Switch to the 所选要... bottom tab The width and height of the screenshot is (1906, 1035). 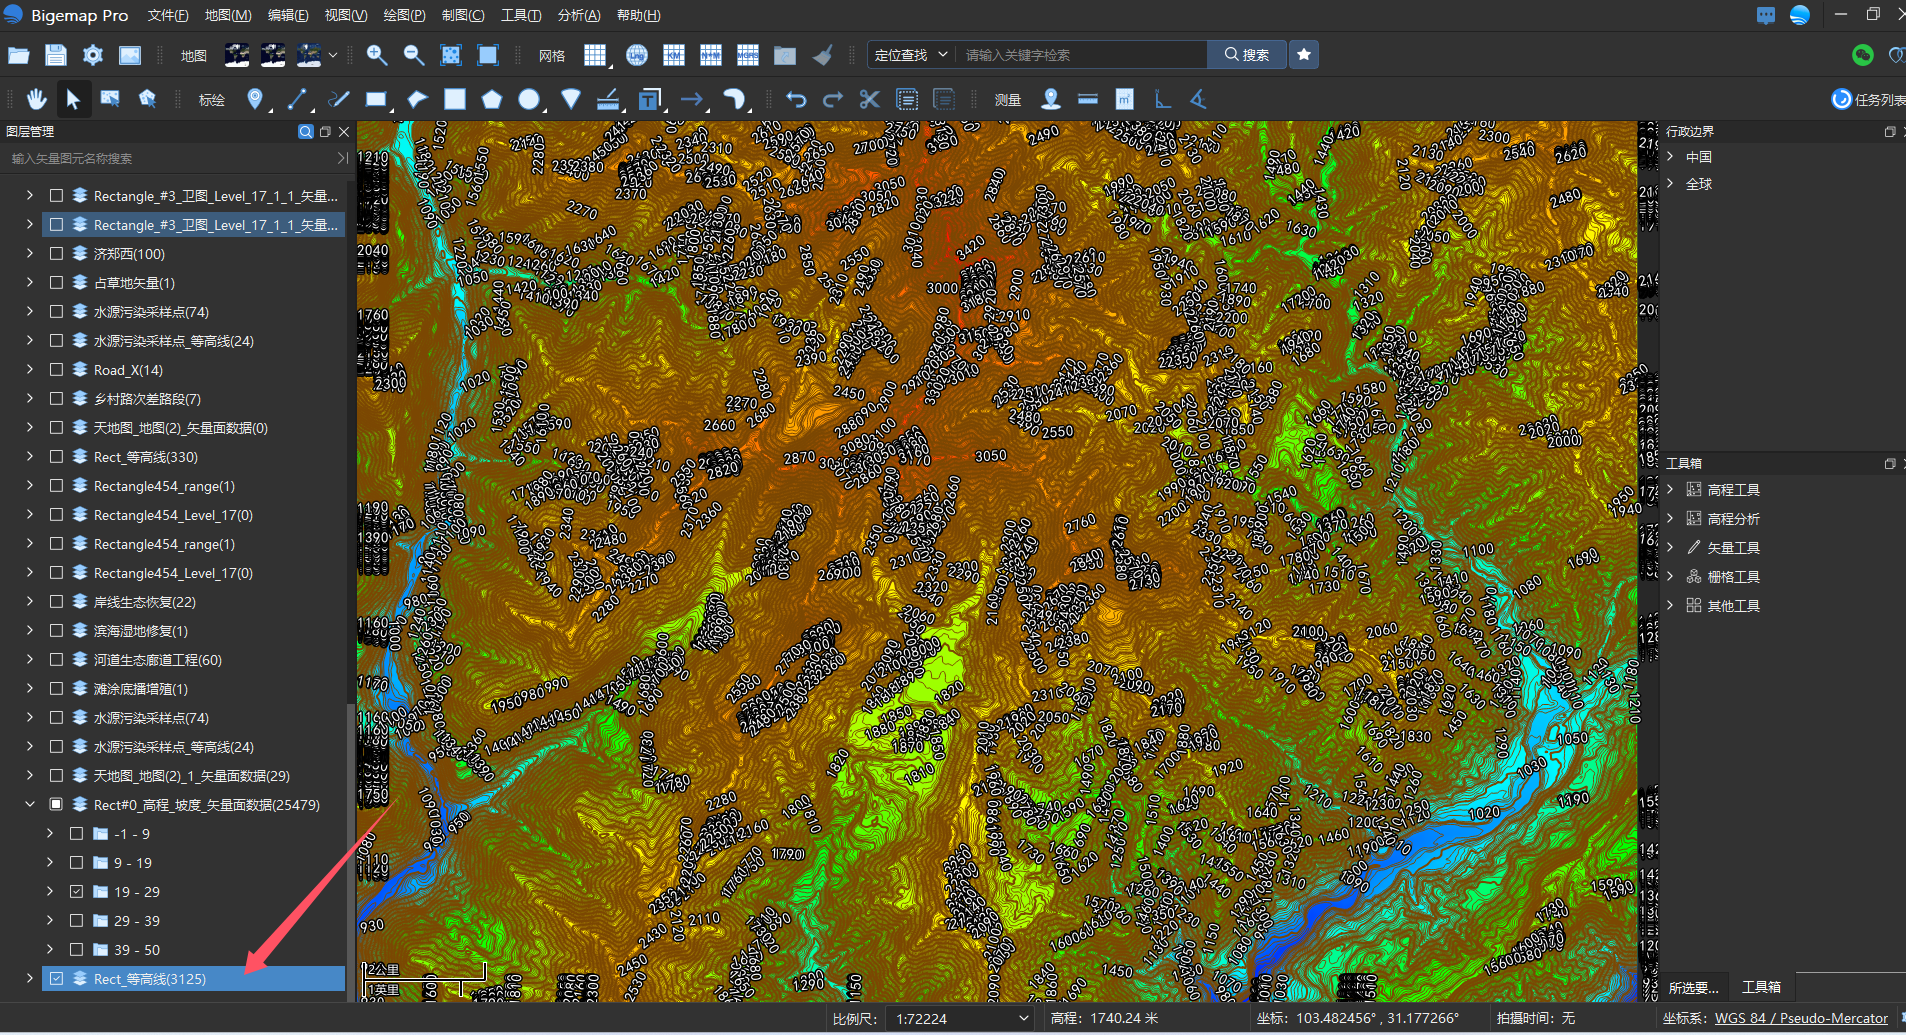(x=1694, y=987)
